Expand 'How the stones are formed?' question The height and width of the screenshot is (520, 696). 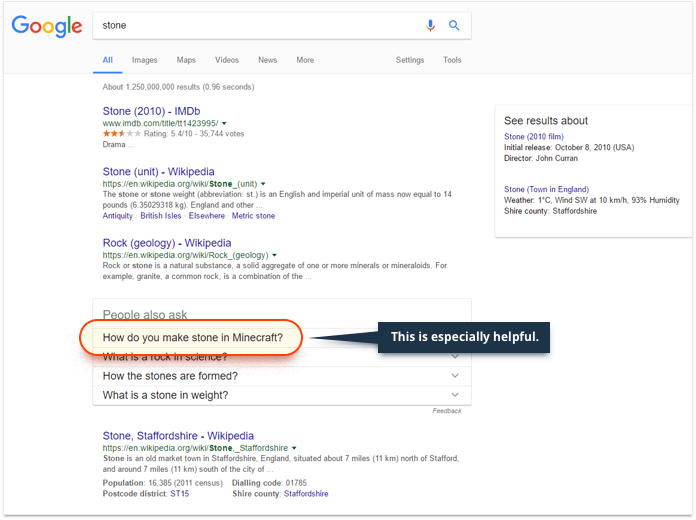282,376
